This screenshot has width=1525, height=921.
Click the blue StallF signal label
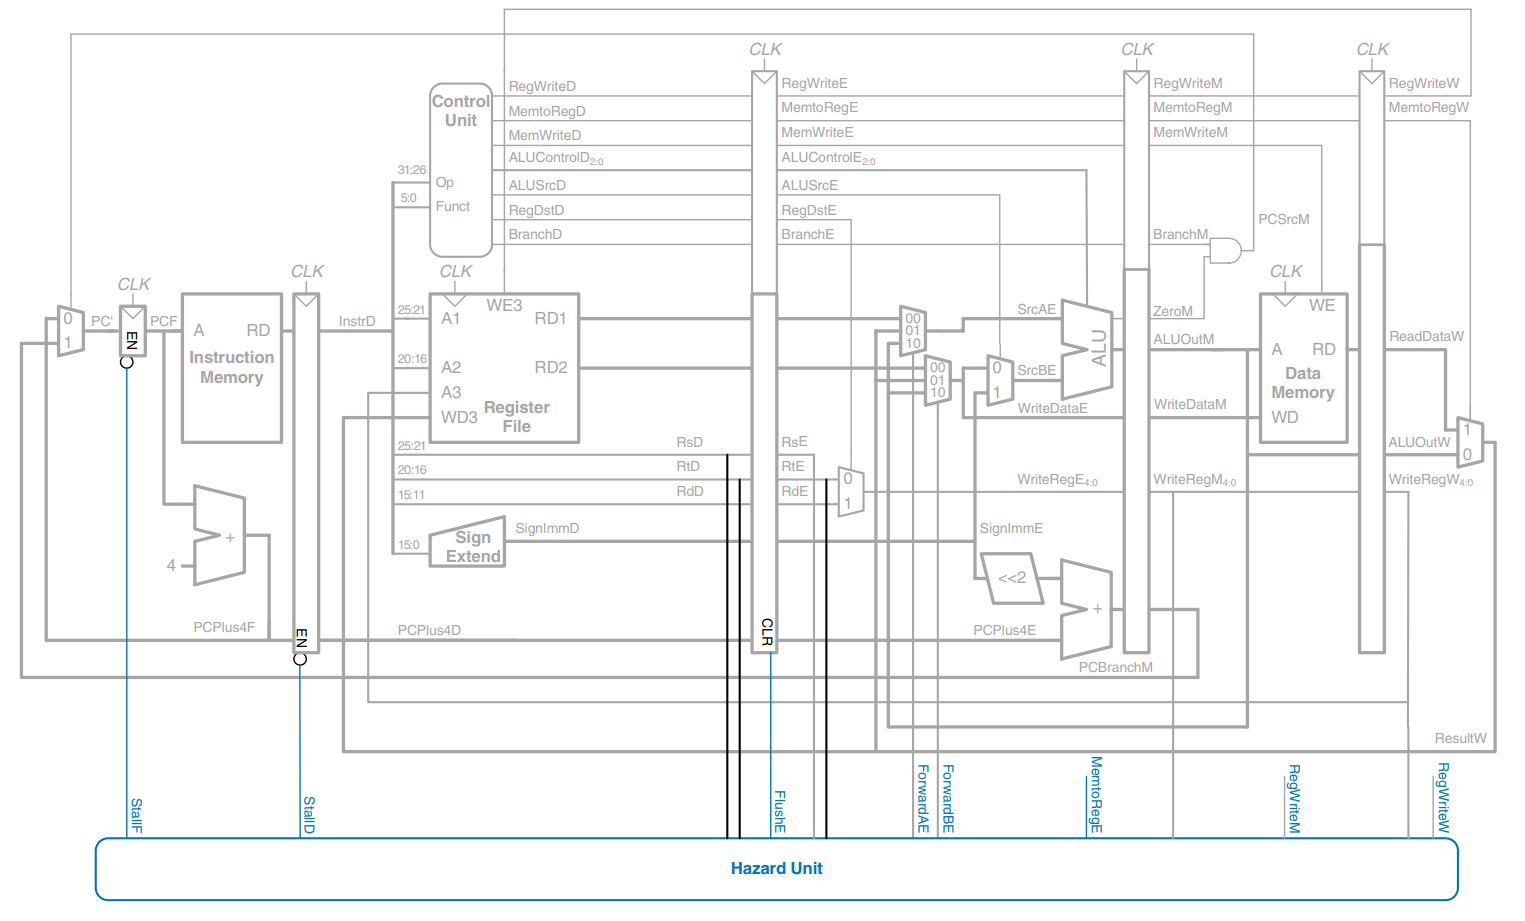coord(137,815)
